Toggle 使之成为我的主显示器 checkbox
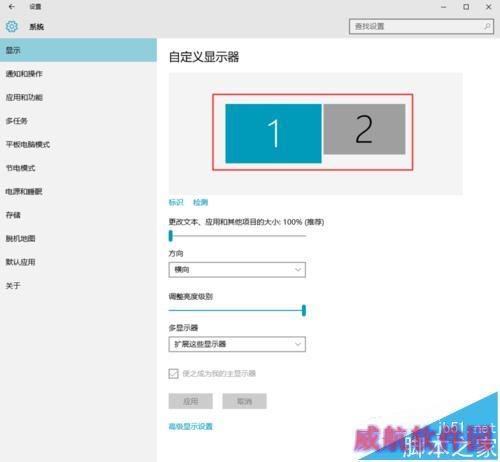The image size is (500, 462). tap(173, 373)
